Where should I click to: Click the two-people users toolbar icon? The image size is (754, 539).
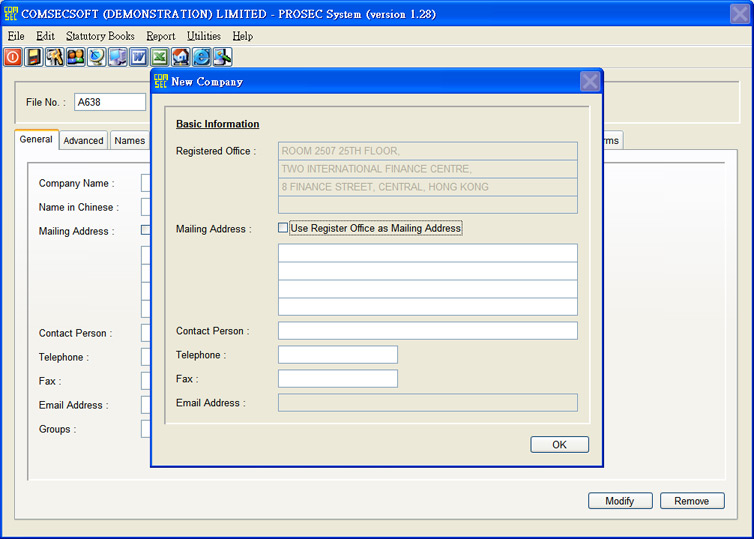pyautogui.click(x=75, y=57)
